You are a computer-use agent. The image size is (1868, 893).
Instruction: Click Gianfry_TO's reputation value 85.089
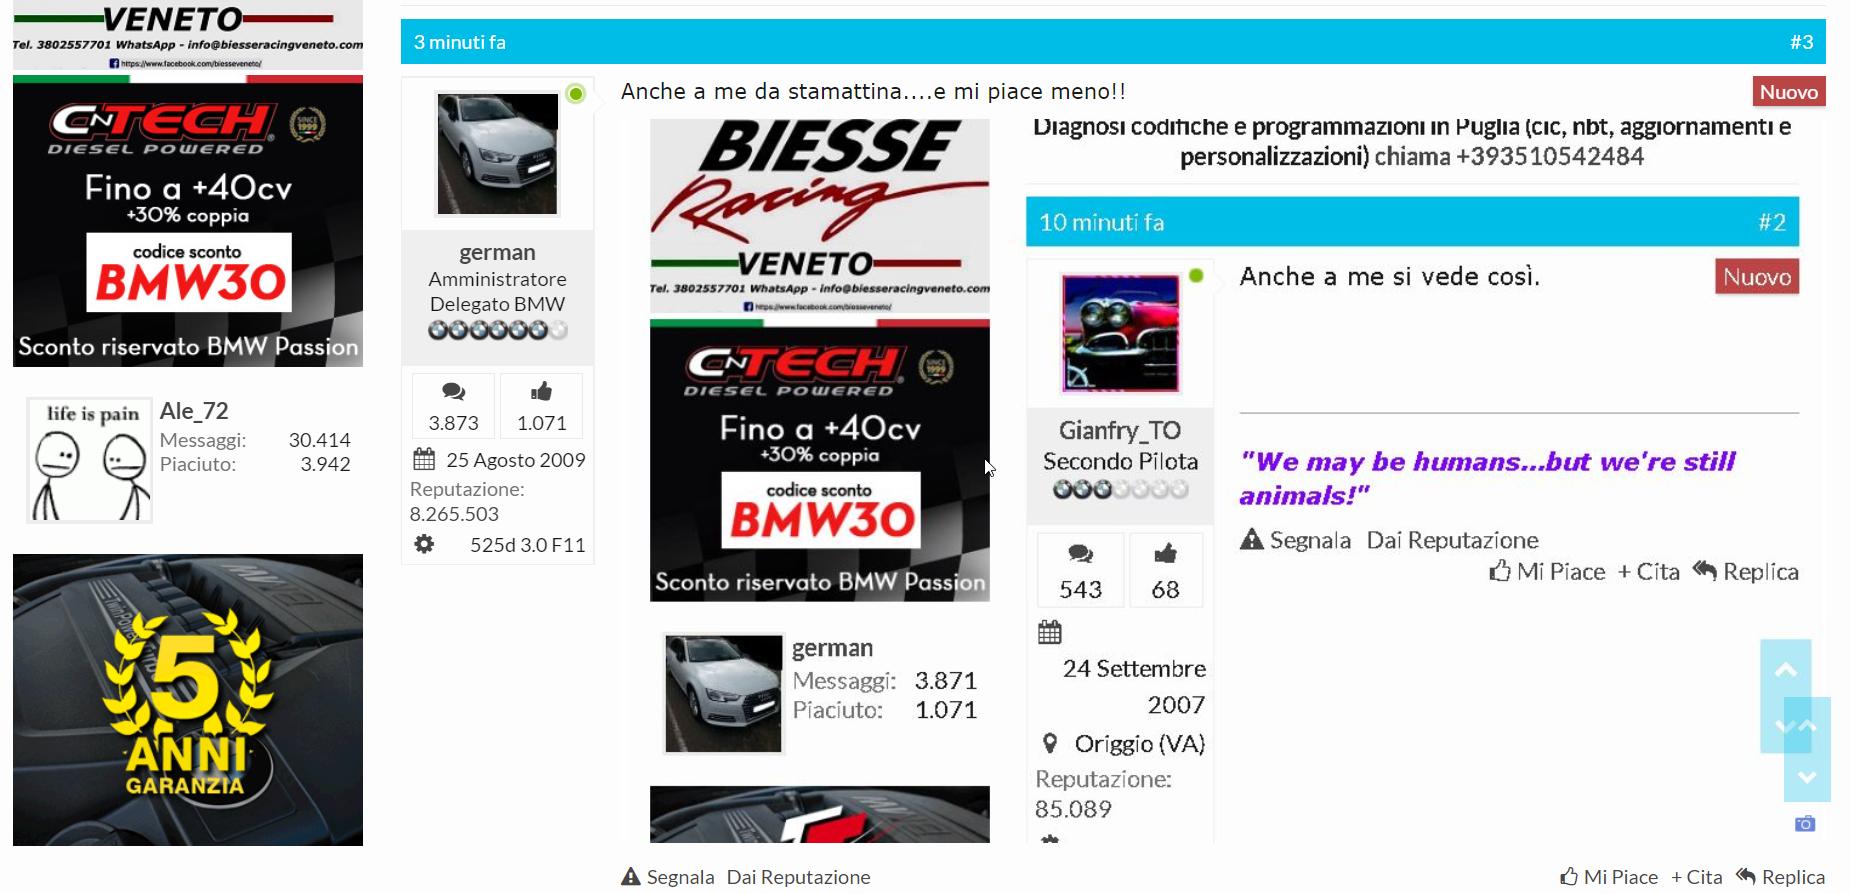tap(1073, 808)
